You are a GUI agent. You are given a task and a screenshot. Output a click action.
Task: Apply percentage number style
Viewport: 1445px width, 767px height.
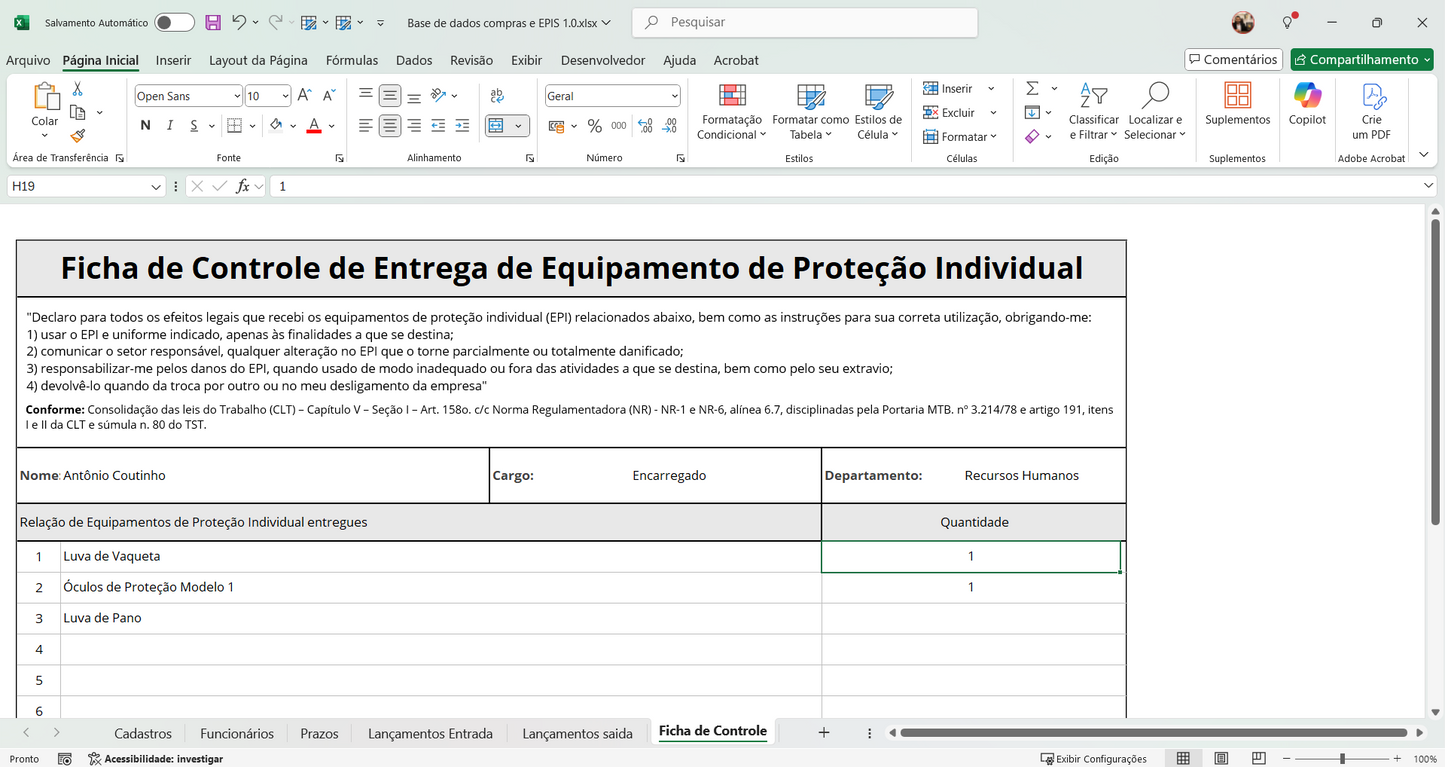coord(594,125)
